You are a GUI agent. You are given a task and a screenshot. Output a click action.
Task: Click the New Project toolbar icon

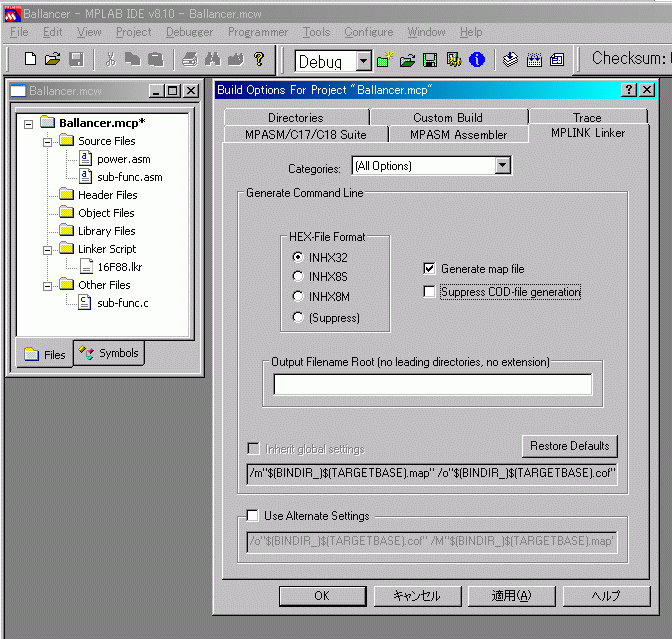[384, 60]
